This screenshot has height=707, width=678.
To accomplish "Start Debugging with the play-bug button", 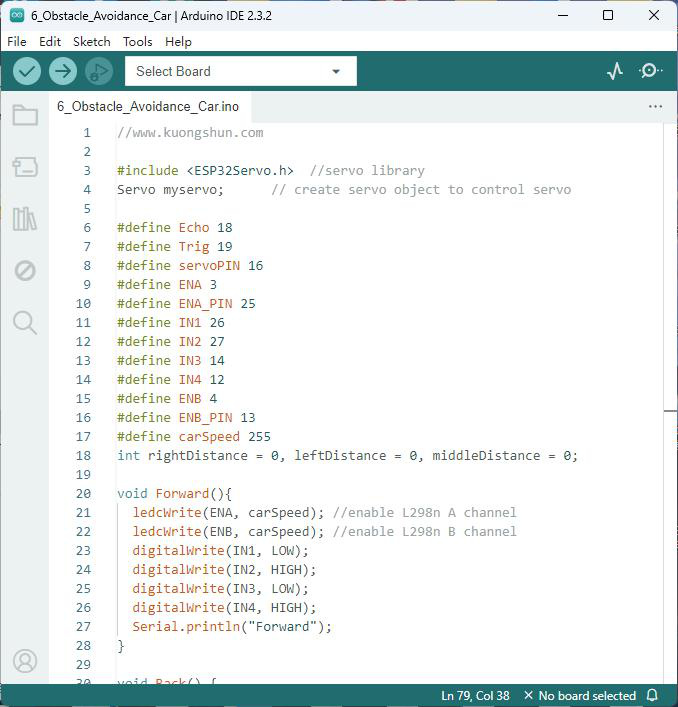I will pyautogui.click(x=99, y=71).
